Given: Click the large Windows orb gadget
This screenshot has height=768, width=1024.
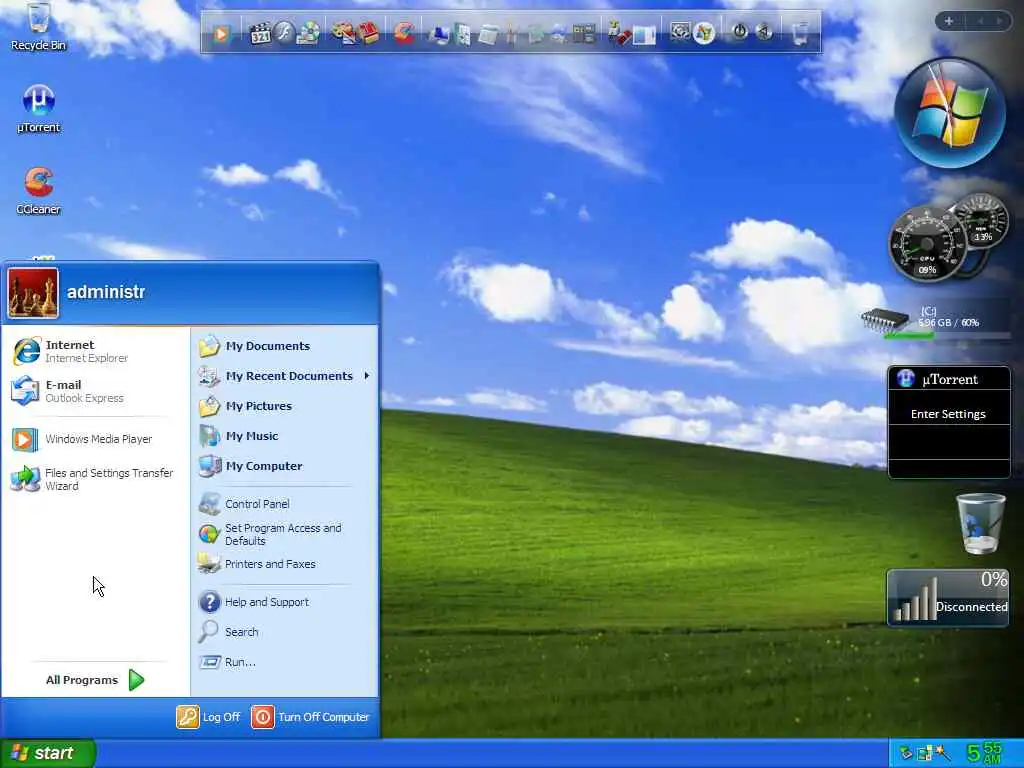Looking at the screenshot, I should (x=950, y=113).
